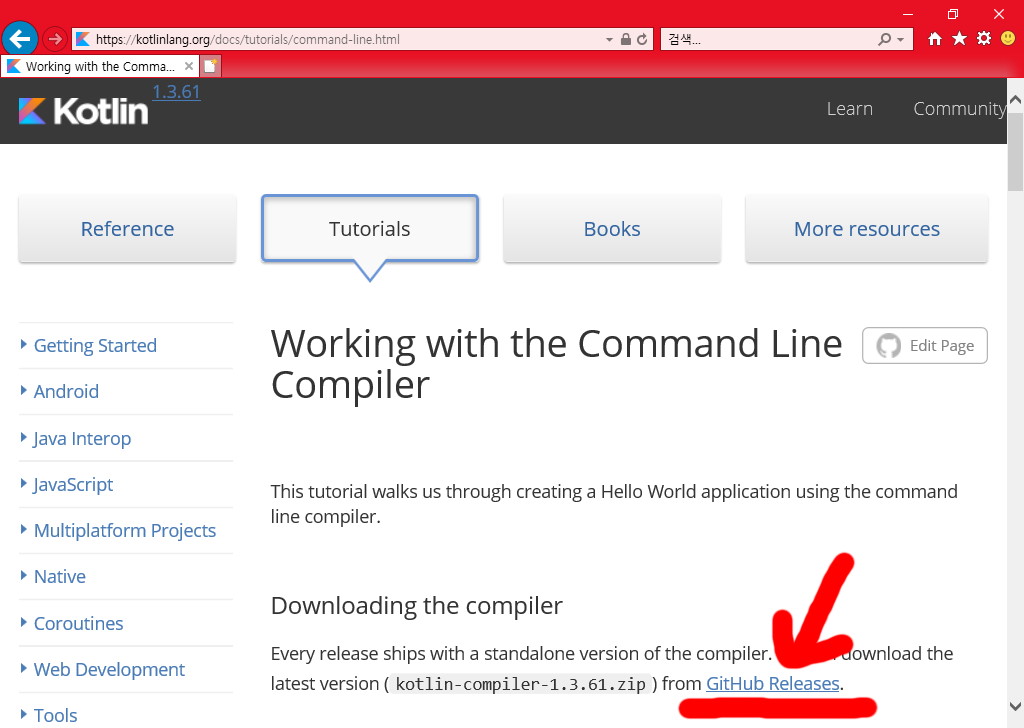
Task: Click the vertical scrollbar thumb
Action: [1016, 151]
